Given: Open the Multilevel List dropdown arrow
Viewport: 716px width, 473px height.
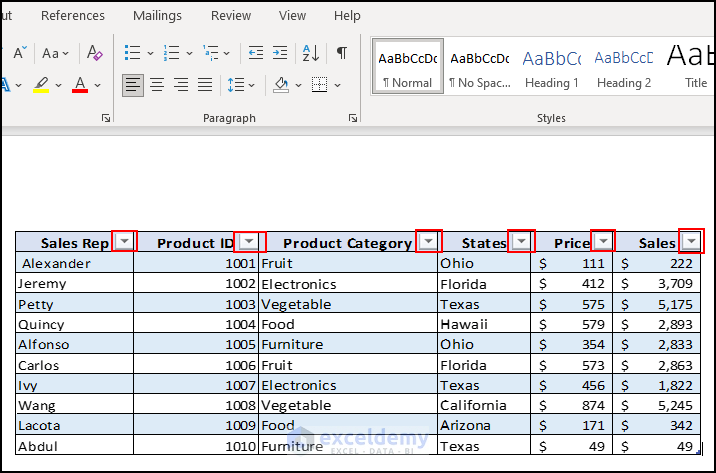Looking at the screenshot, I should [227, 53].
